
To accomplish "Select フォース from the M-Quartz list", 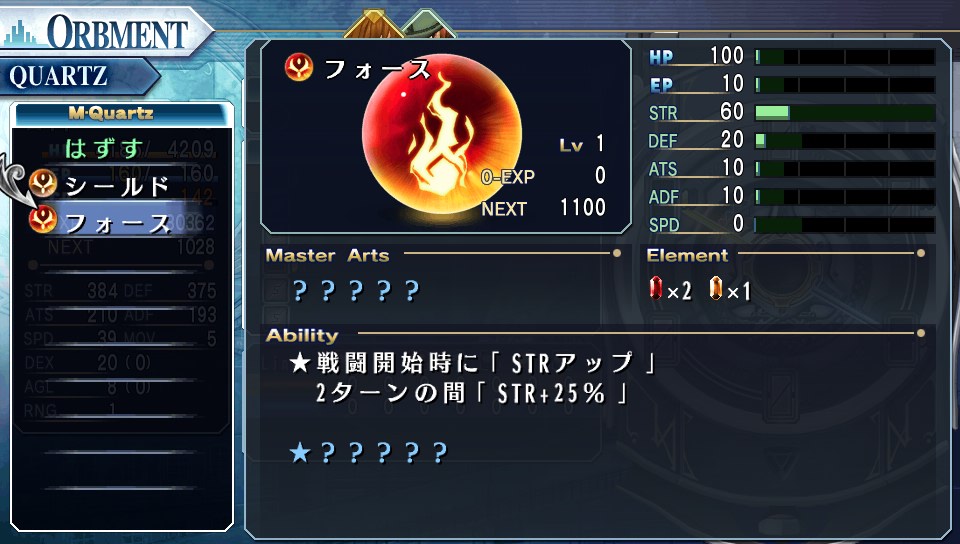I will 118,223.
